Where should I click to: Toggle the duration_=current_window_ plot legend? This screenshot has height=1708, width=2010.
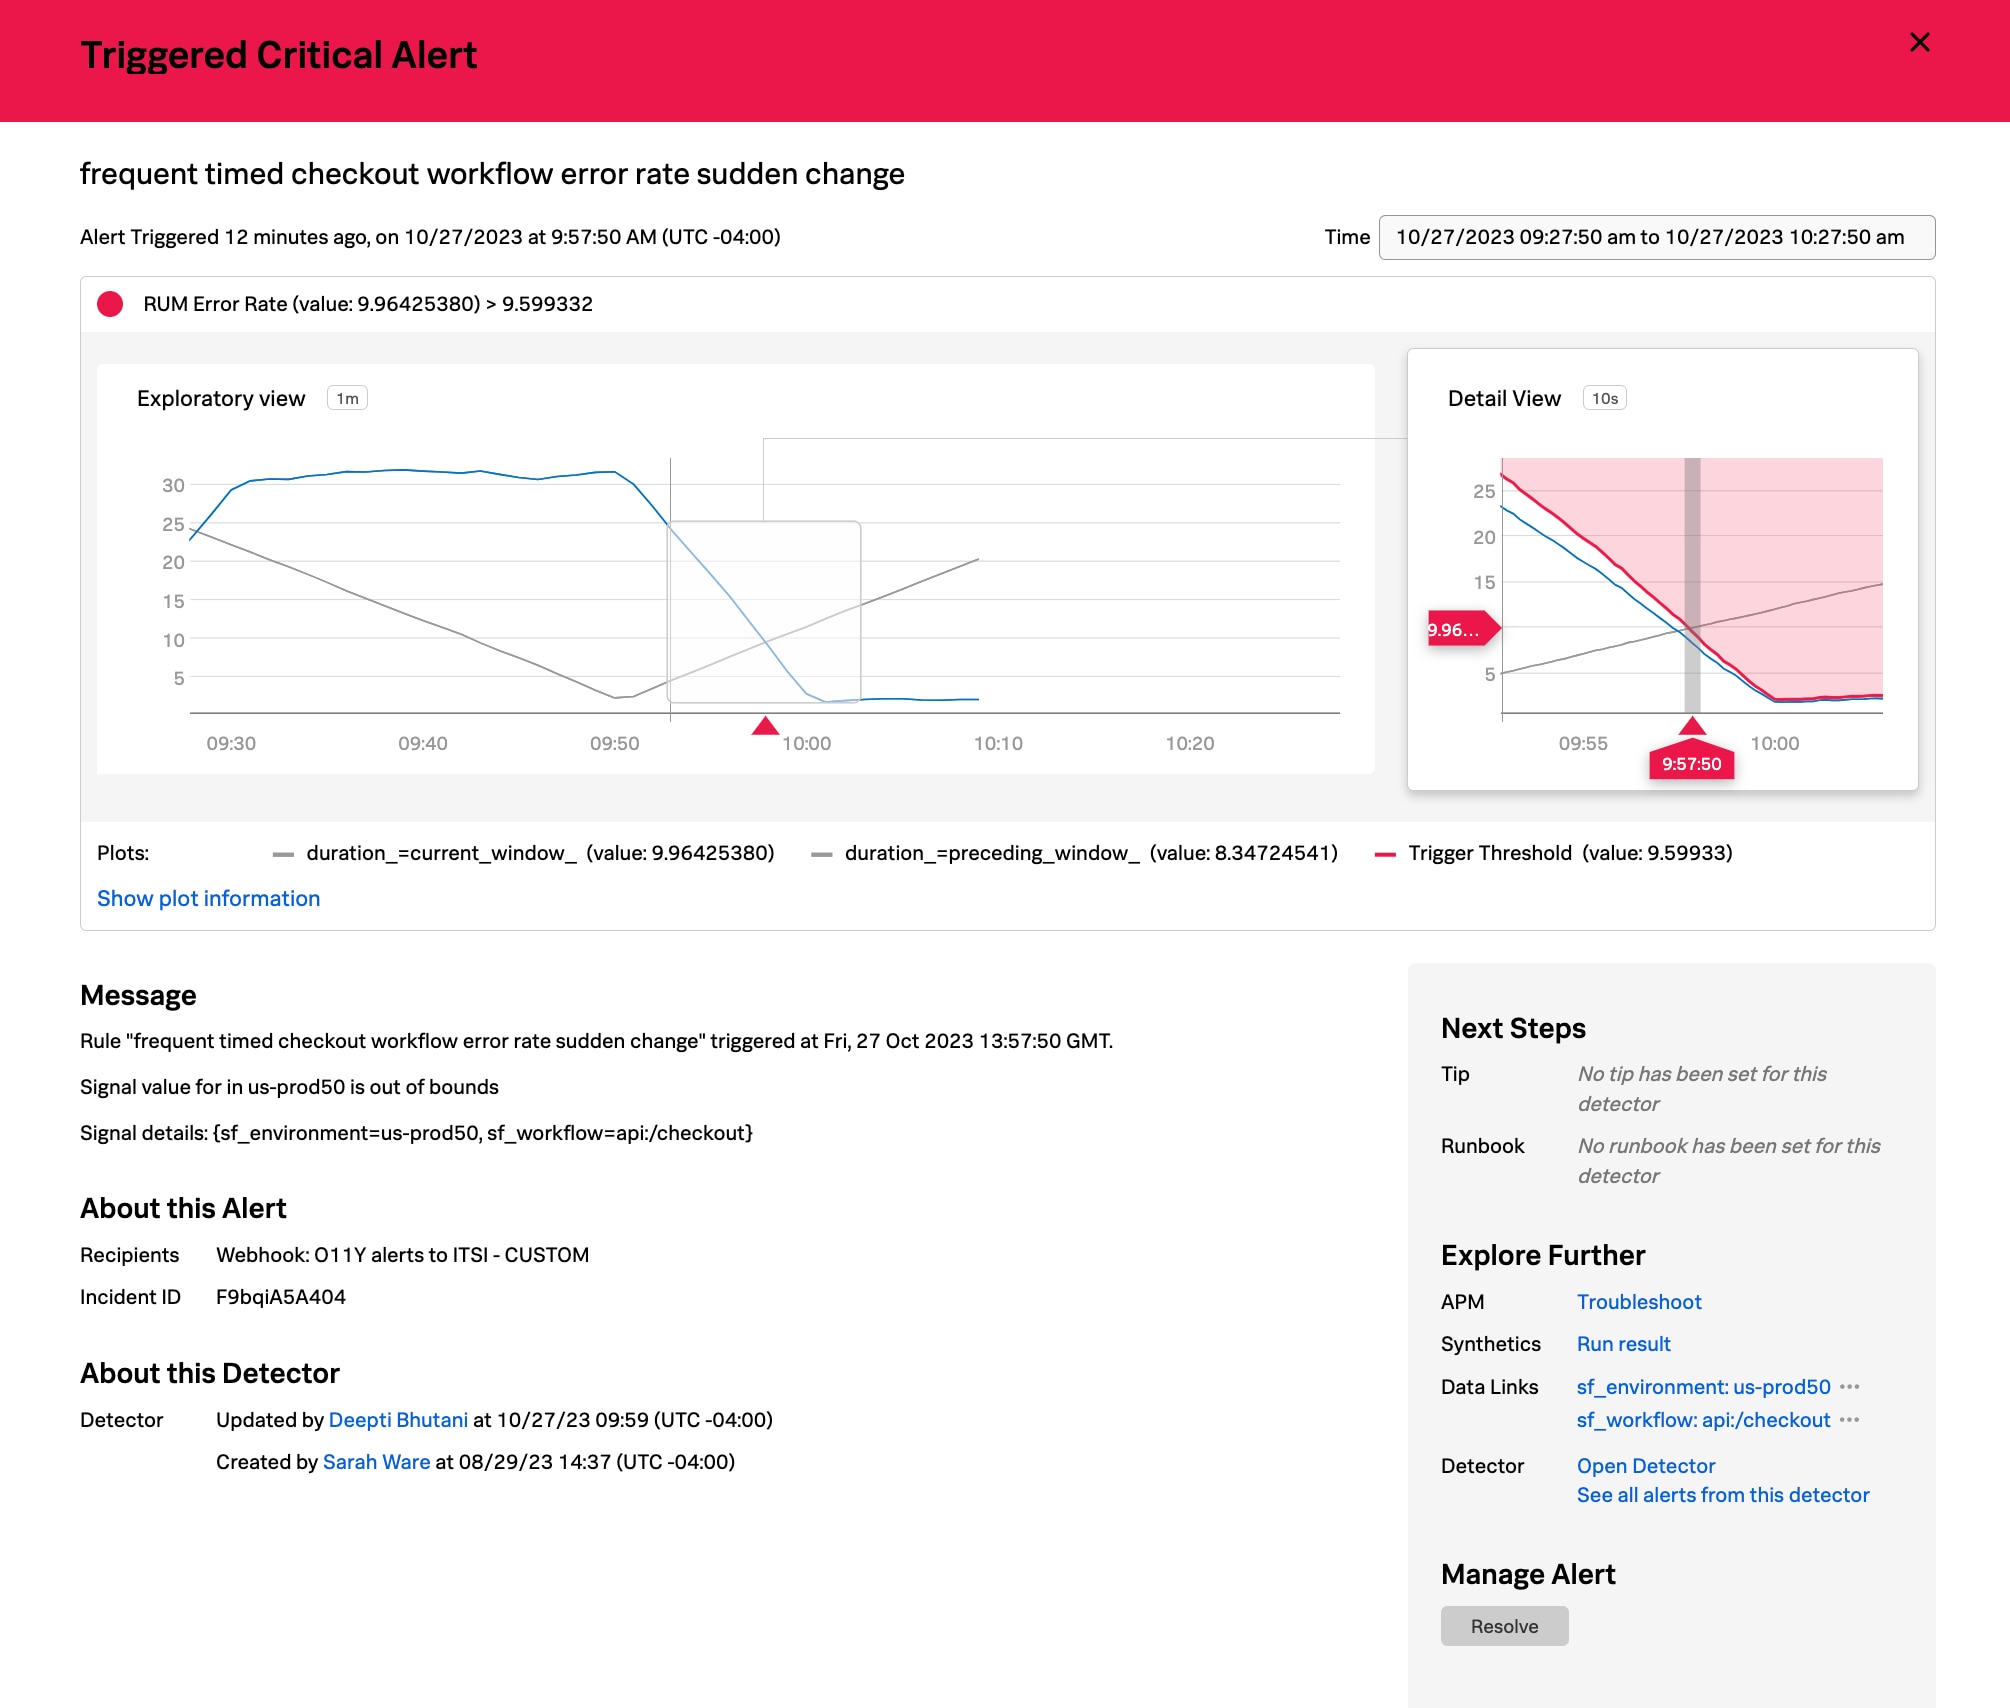[441, 853]
